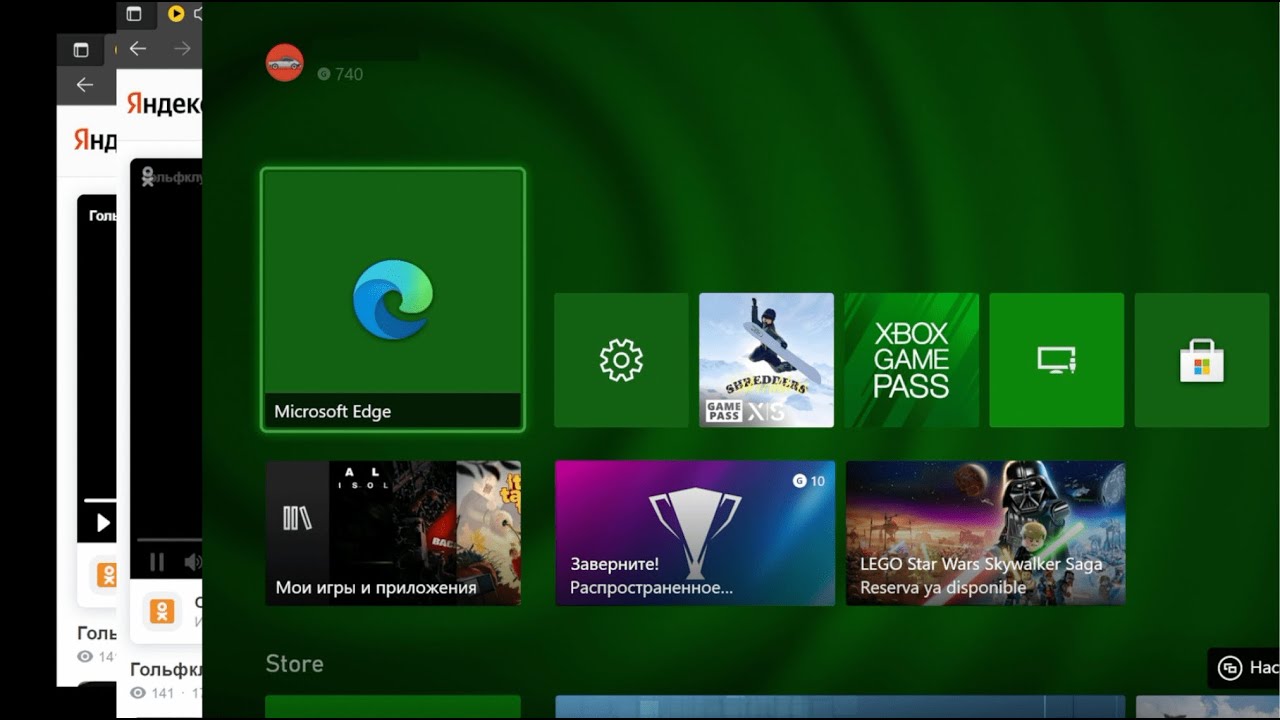Image resolution: width=1280 pixels, height=720 pixels.
Task: Open the Microsoft Edge tile
Action: point(393,300)
